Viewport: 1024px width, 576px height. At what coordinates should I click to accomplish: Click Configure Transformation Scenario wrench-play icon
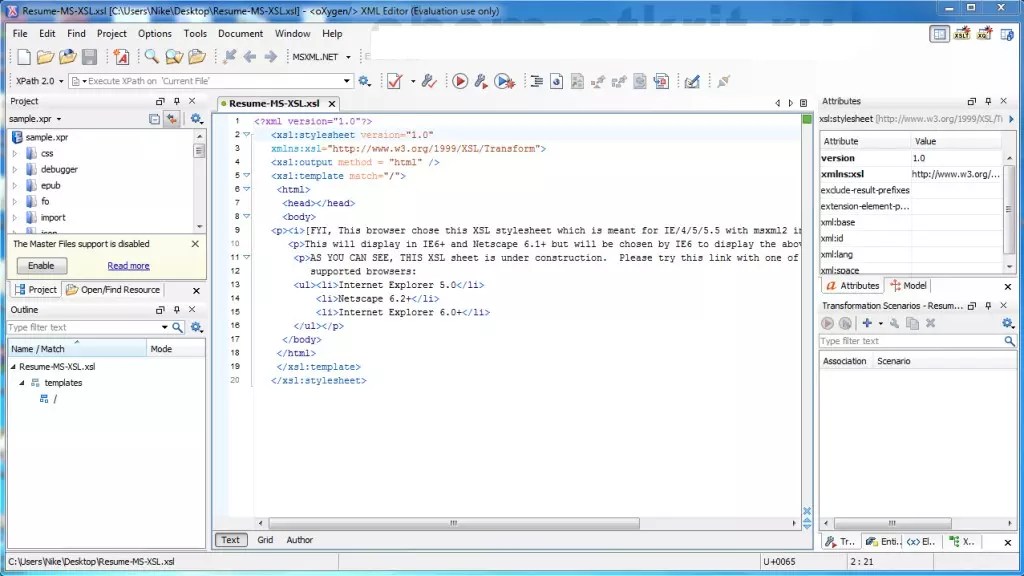point(481,81)
